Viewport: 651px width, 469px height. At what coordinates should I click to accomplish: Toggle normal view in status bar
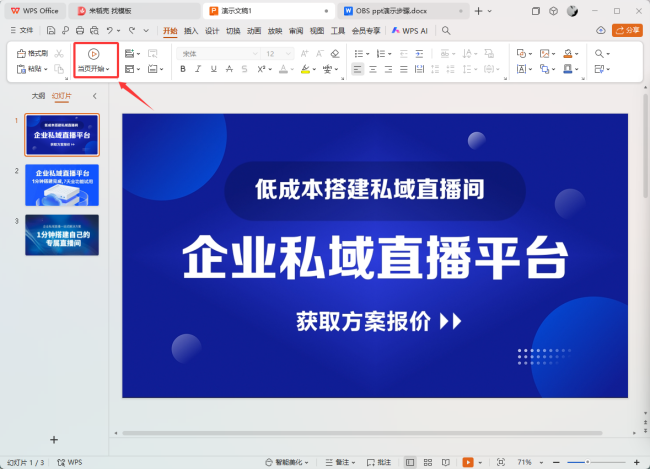(411, 462)
